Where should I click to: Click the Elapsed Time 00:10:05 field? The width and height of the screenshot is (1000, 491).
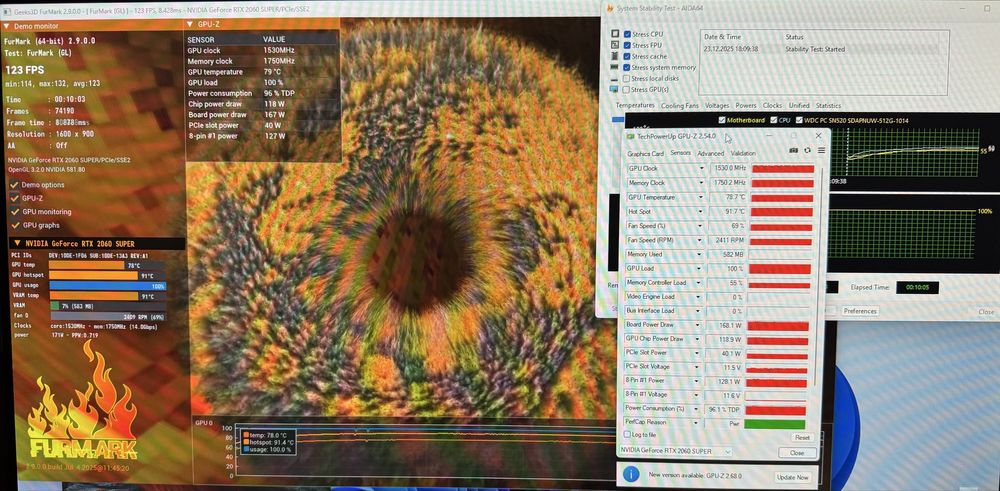click(x=917, y=288)
